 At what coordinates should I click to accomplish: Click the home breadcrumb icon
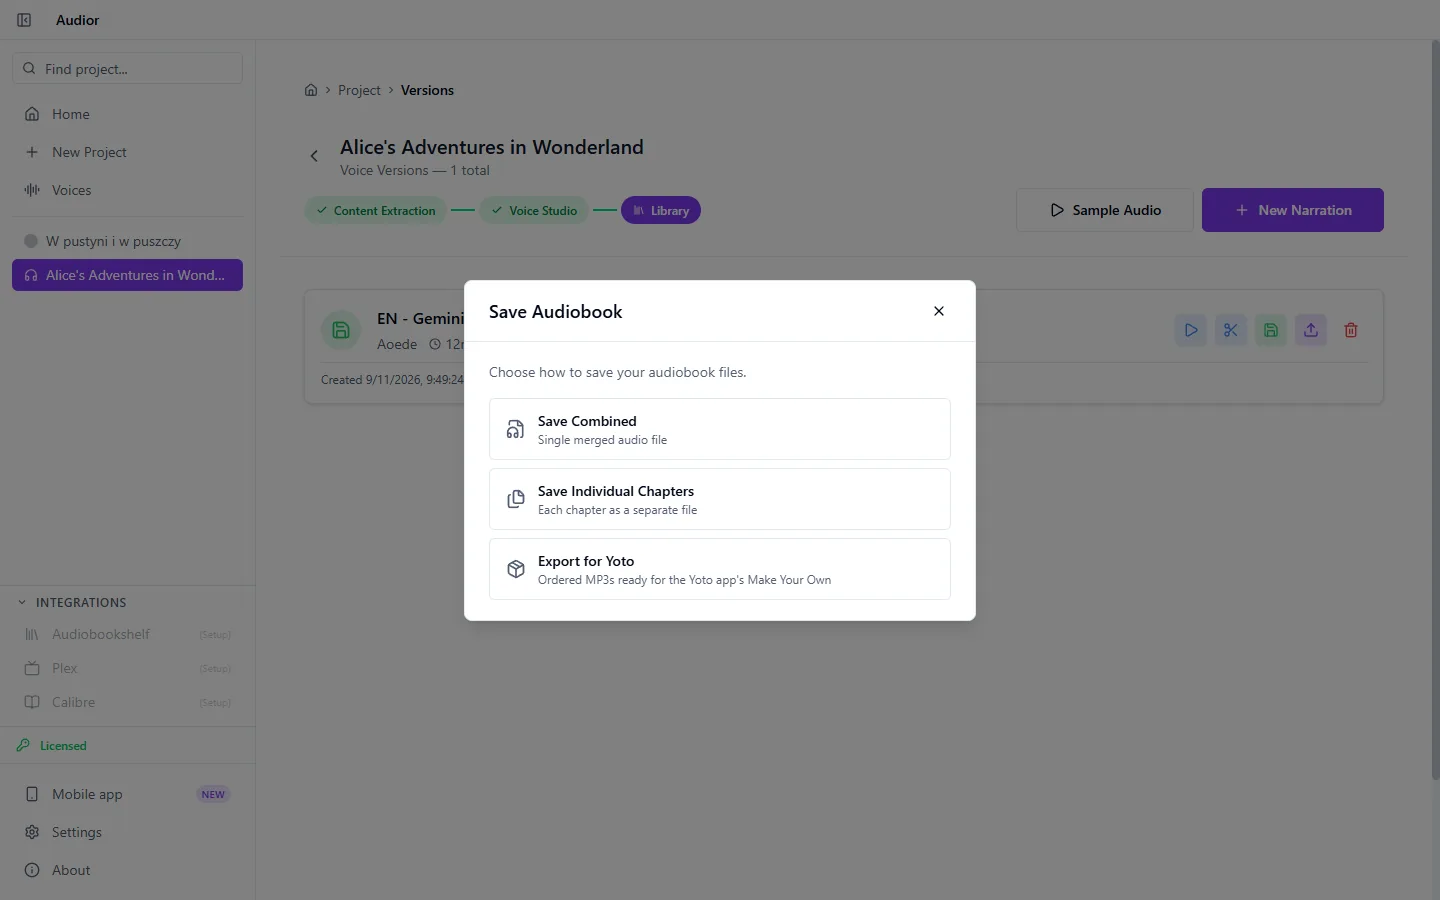pos(311,90)
